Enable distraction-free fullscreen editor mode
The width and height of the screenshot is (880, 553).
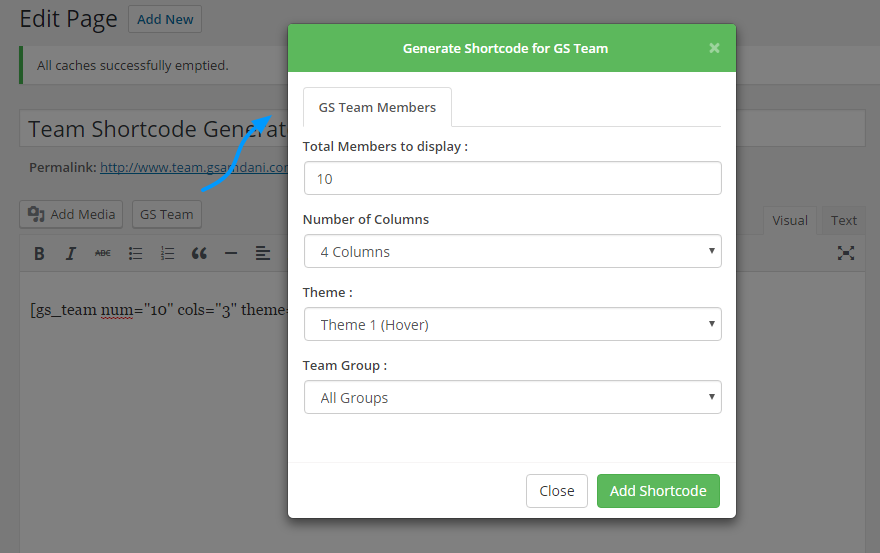[x=846, y=253]
